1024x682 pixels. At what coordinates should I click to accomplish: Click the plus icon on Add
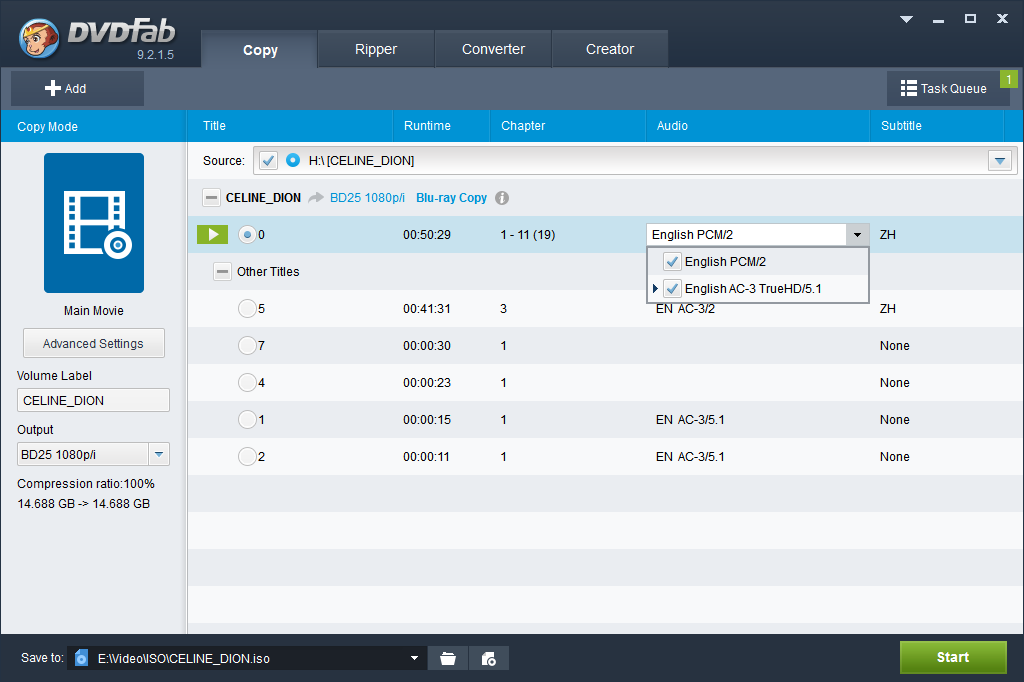pos(52,88)
